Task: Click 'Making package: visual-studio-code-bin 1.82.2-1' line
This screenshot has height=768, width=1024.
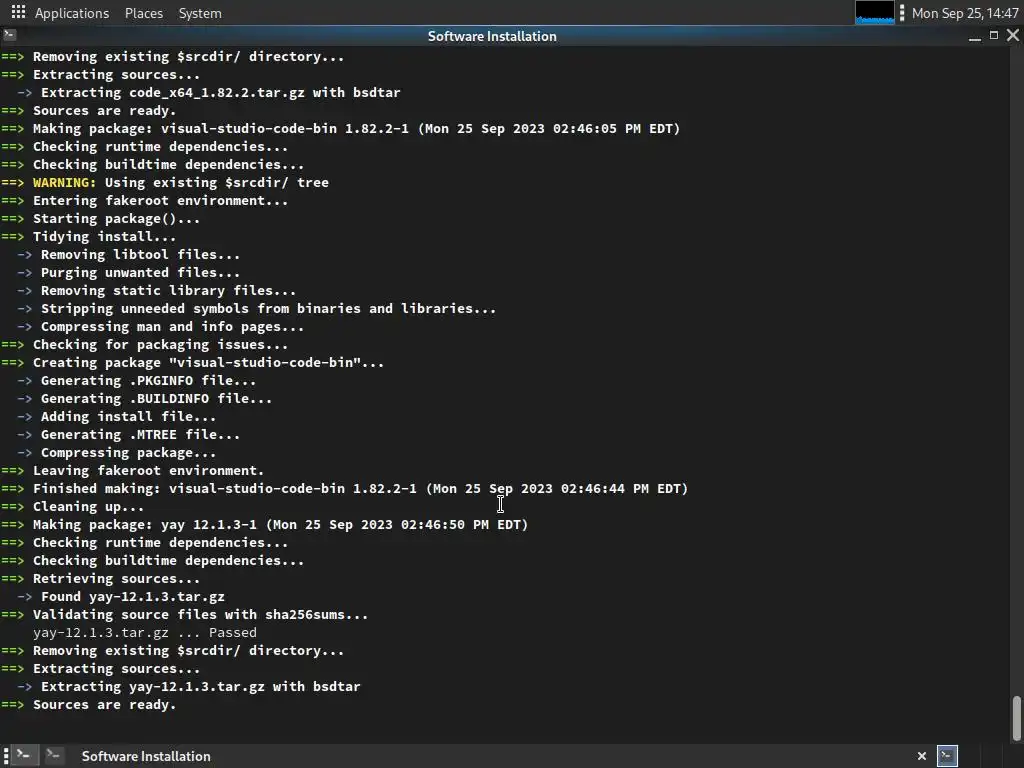Action: (x=221, y=129)
